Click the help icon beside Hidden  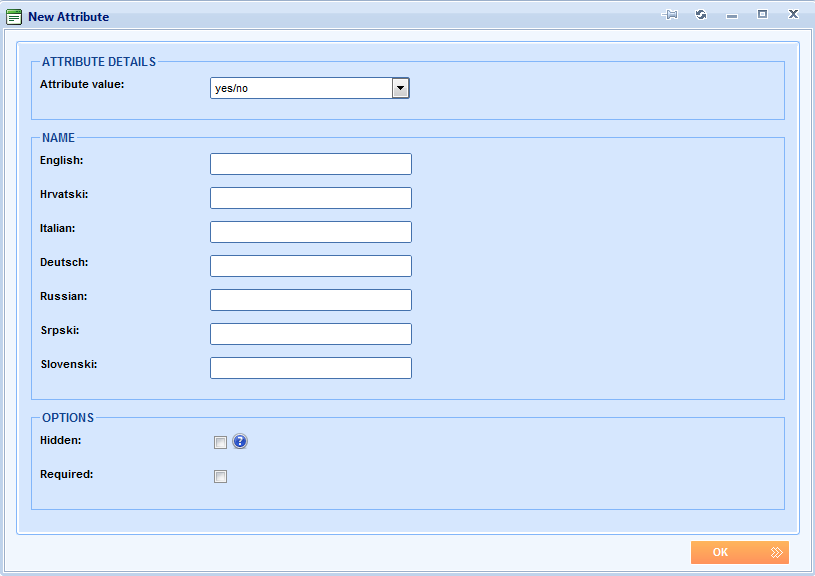(240, 442)
